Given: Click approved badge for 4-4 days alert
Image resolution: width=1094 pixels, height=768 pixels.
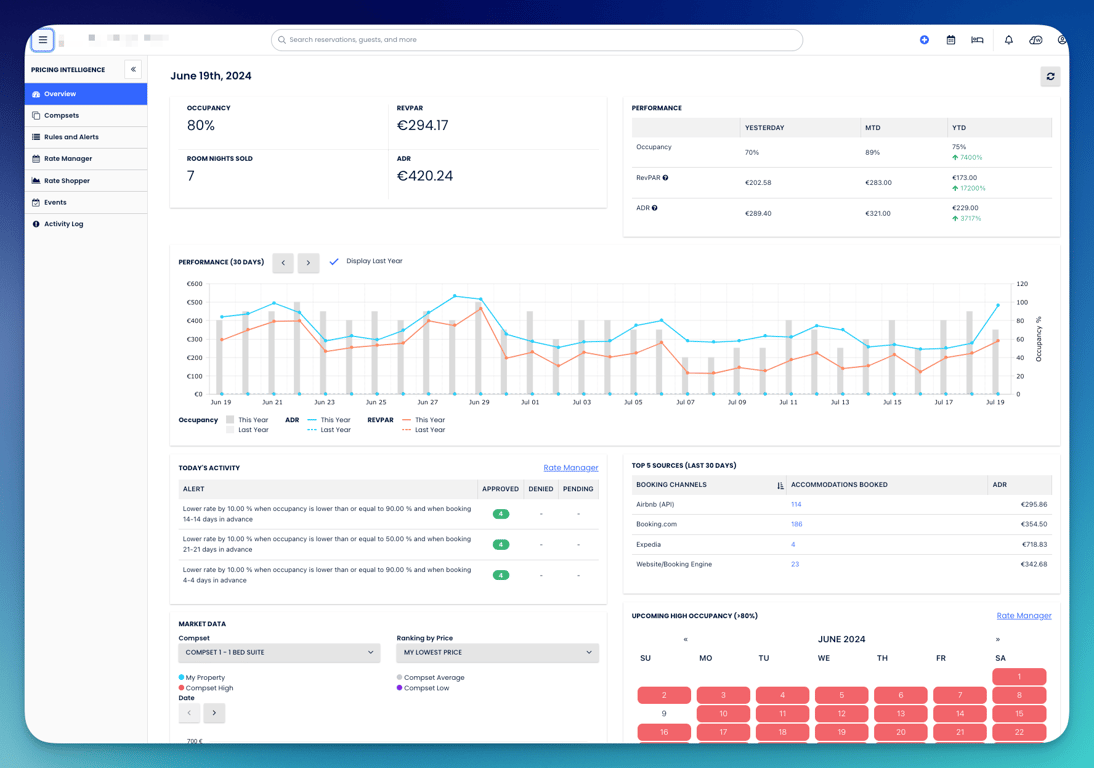Looking at the screenshot, I should click(x=501, y=575).
